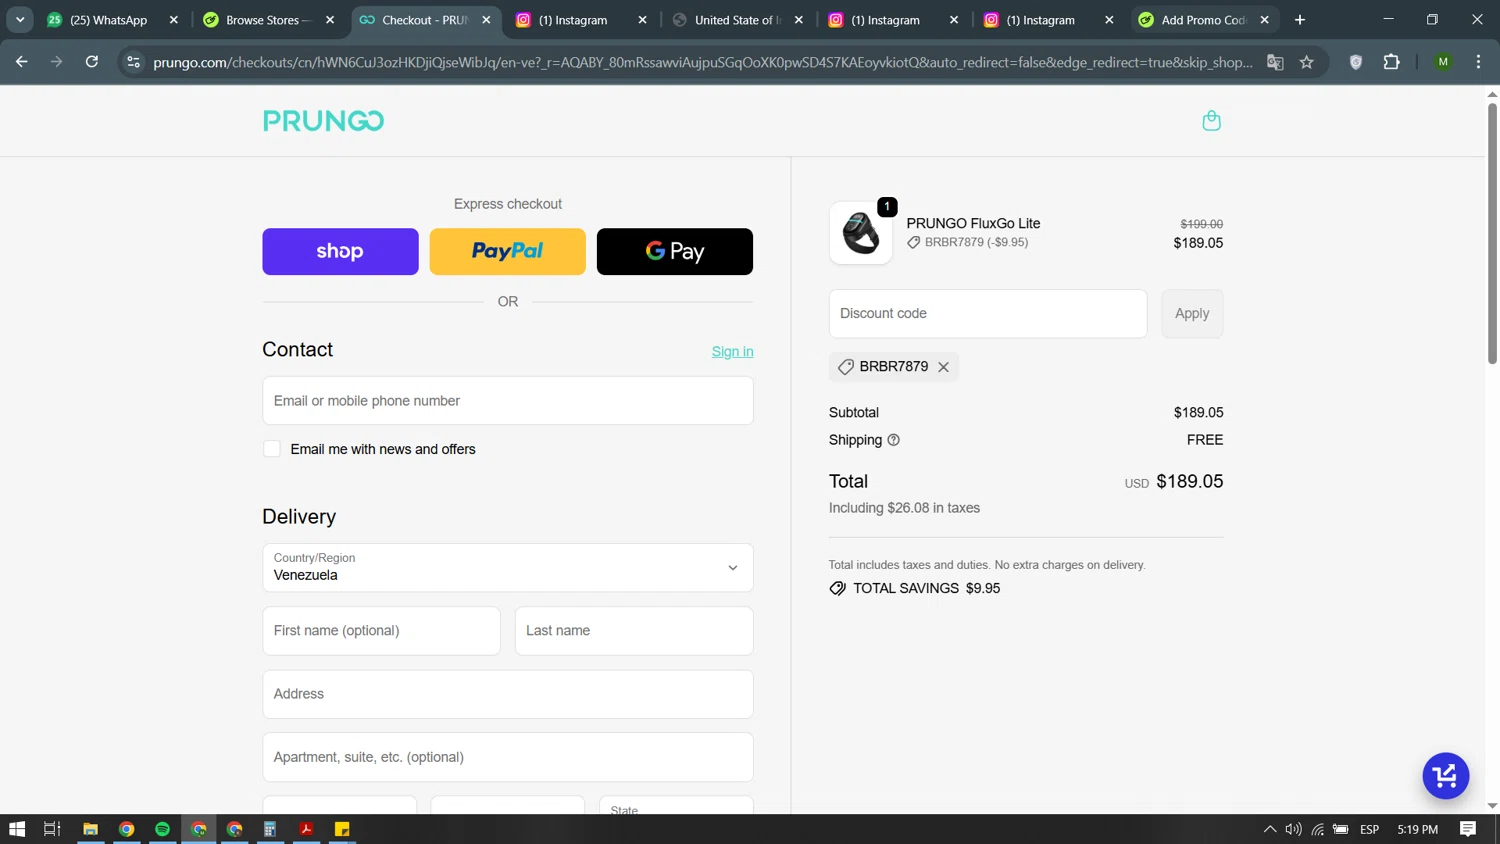Click the Shipping help question mark icon

893,440
